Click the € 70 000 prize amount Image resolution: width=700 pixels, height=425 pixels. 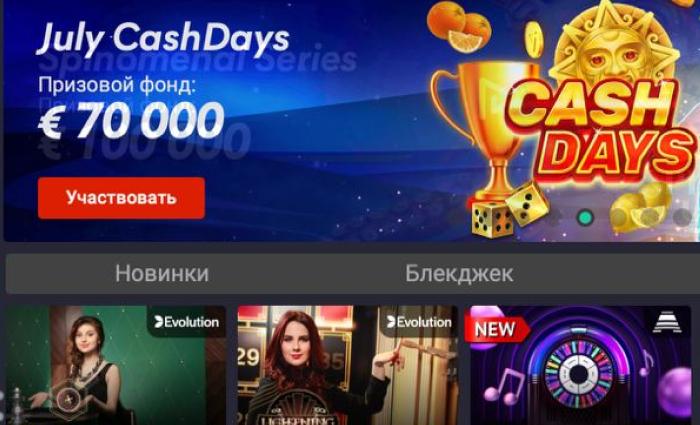tap(130, 121)
